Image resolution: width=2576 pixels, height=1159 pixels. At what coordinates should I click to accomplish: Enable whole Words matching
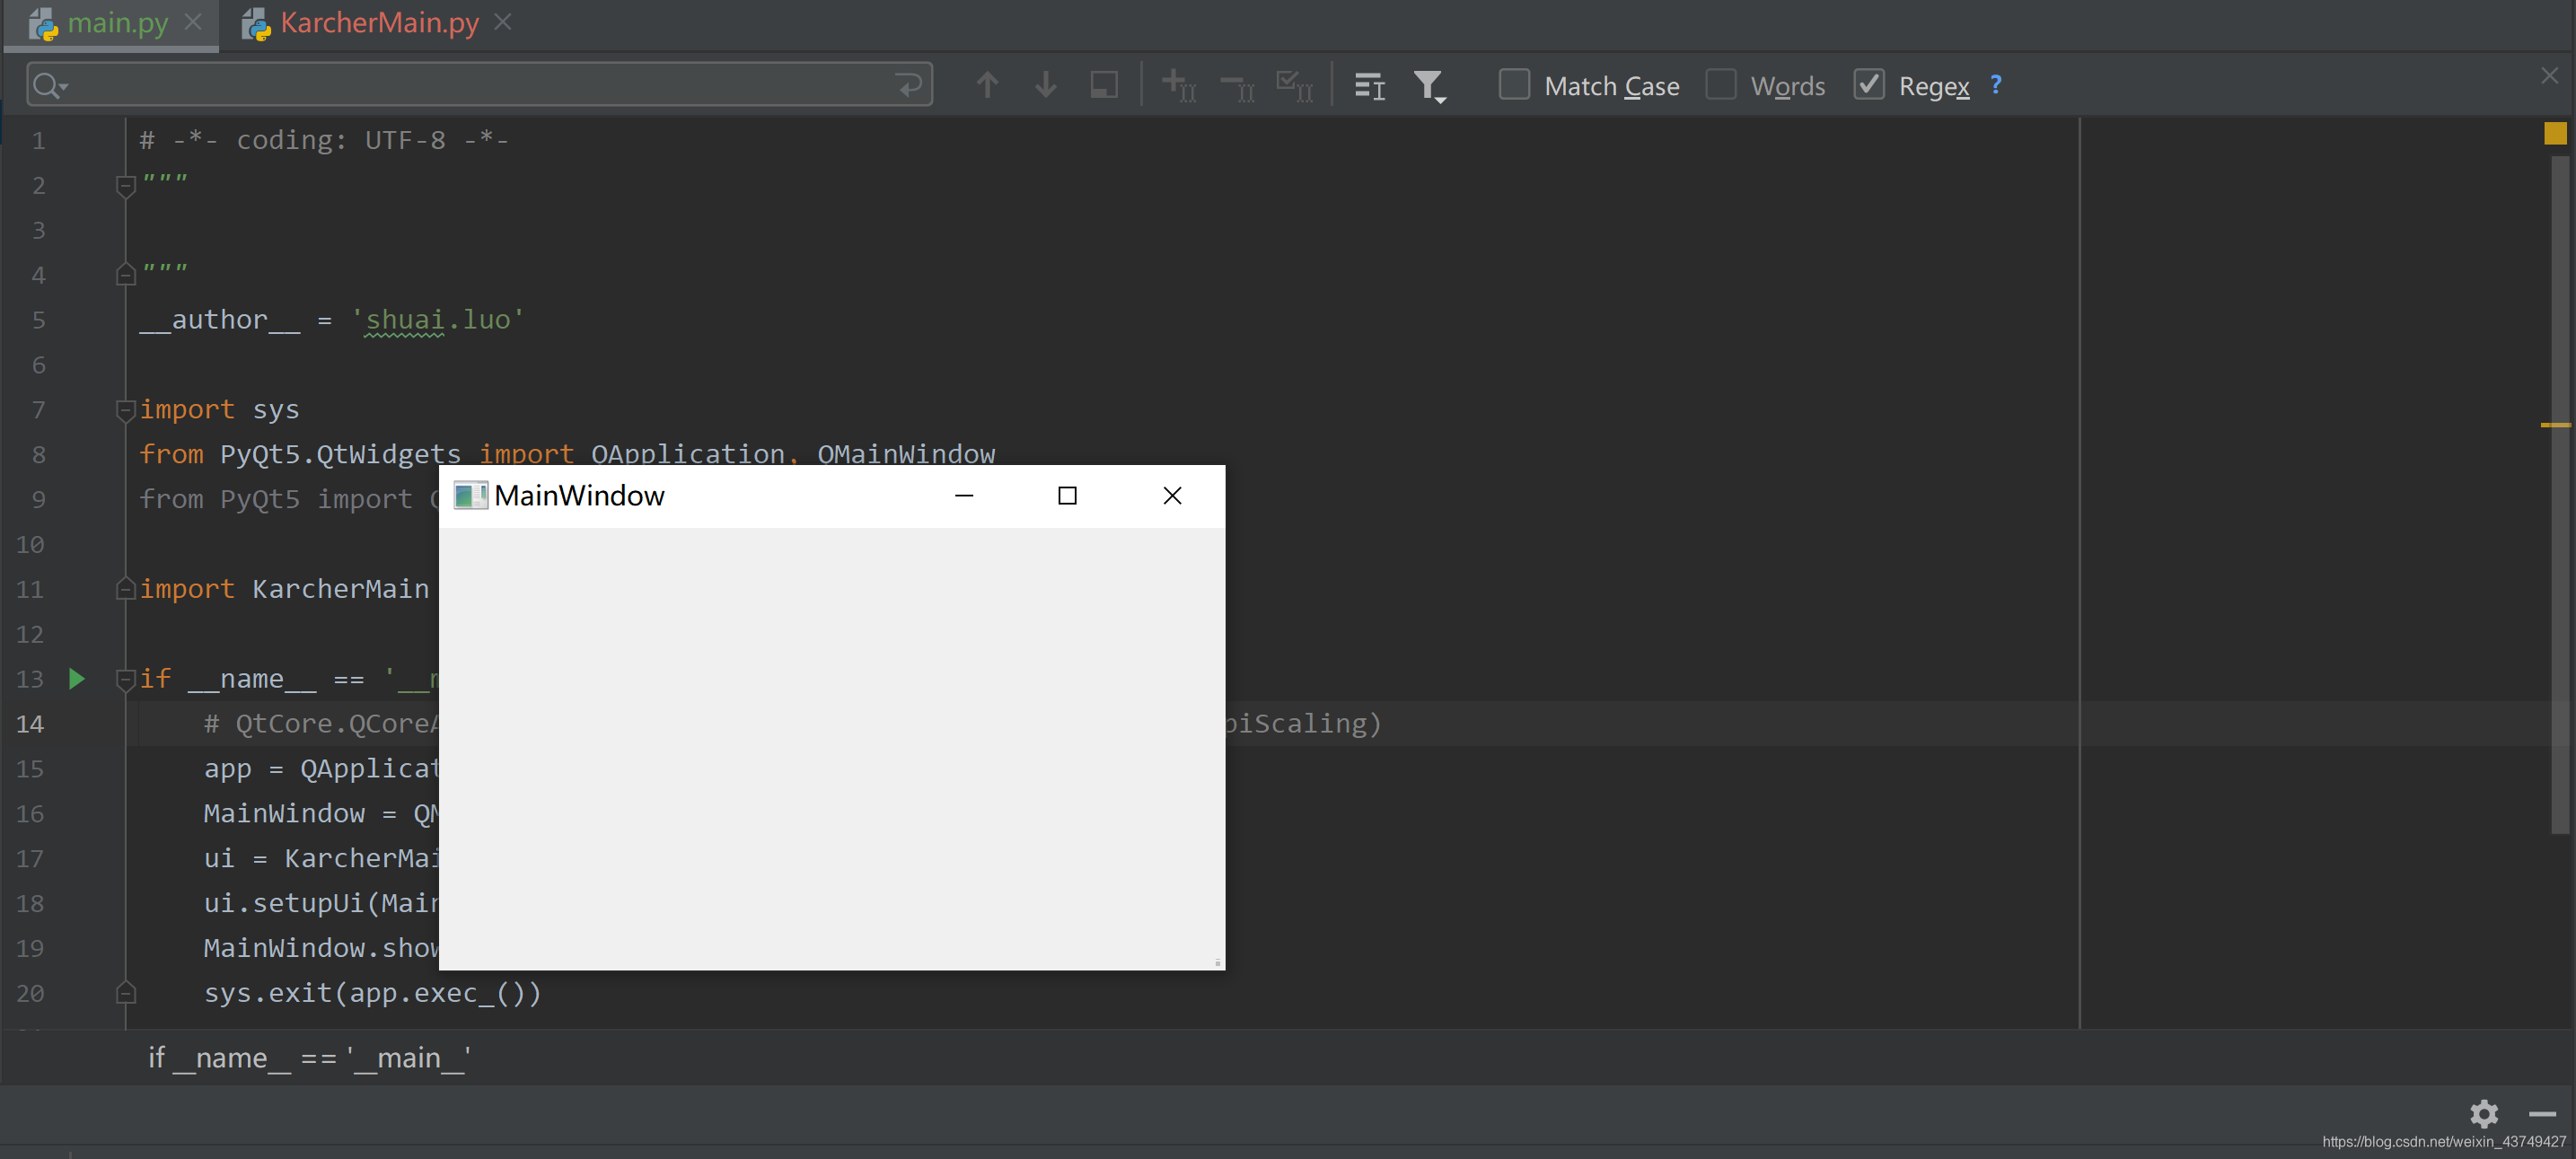coord(1722,85)
